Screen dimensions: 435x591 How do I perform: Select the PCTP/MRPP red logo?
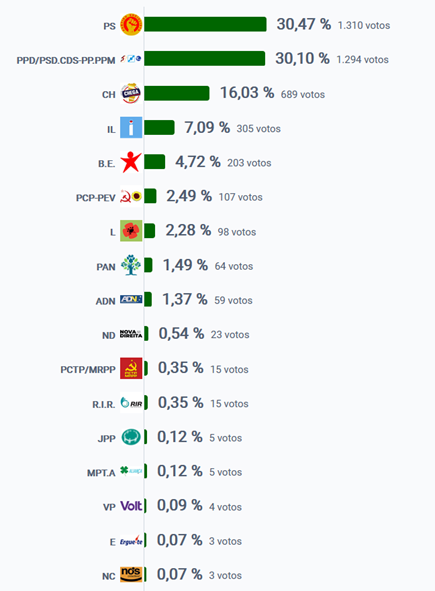(131, 368)
